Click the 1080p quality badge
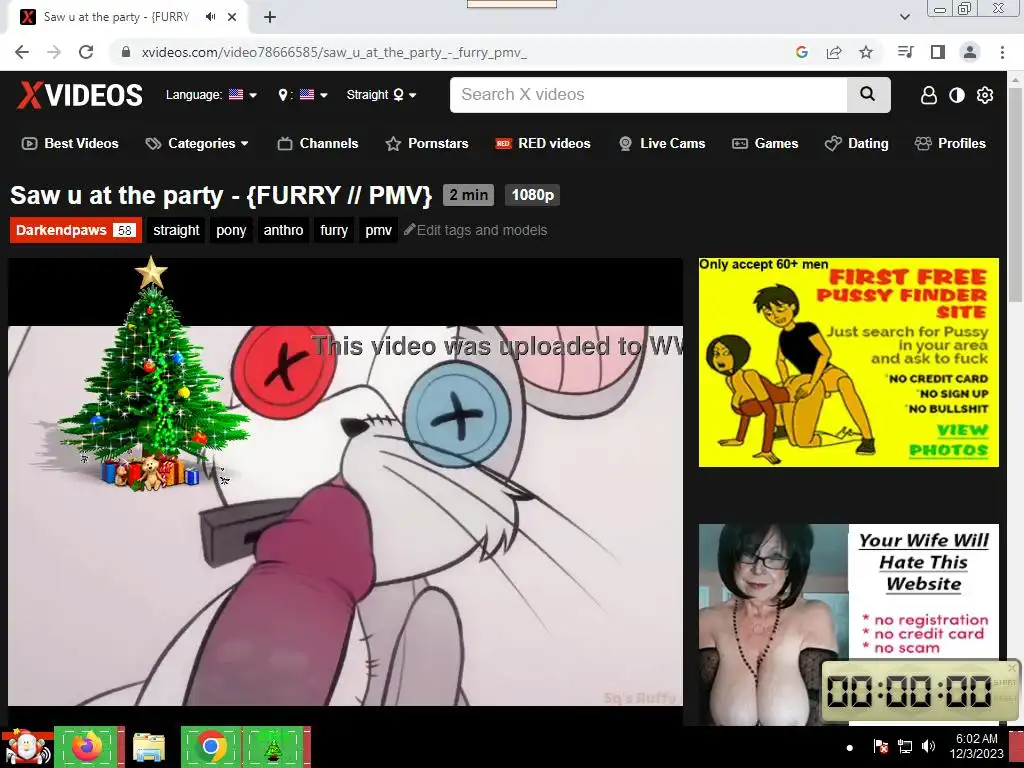Image resolution: width=1024 pixels, height=768 pixels. pyautogui.click(x=532, y=195)
